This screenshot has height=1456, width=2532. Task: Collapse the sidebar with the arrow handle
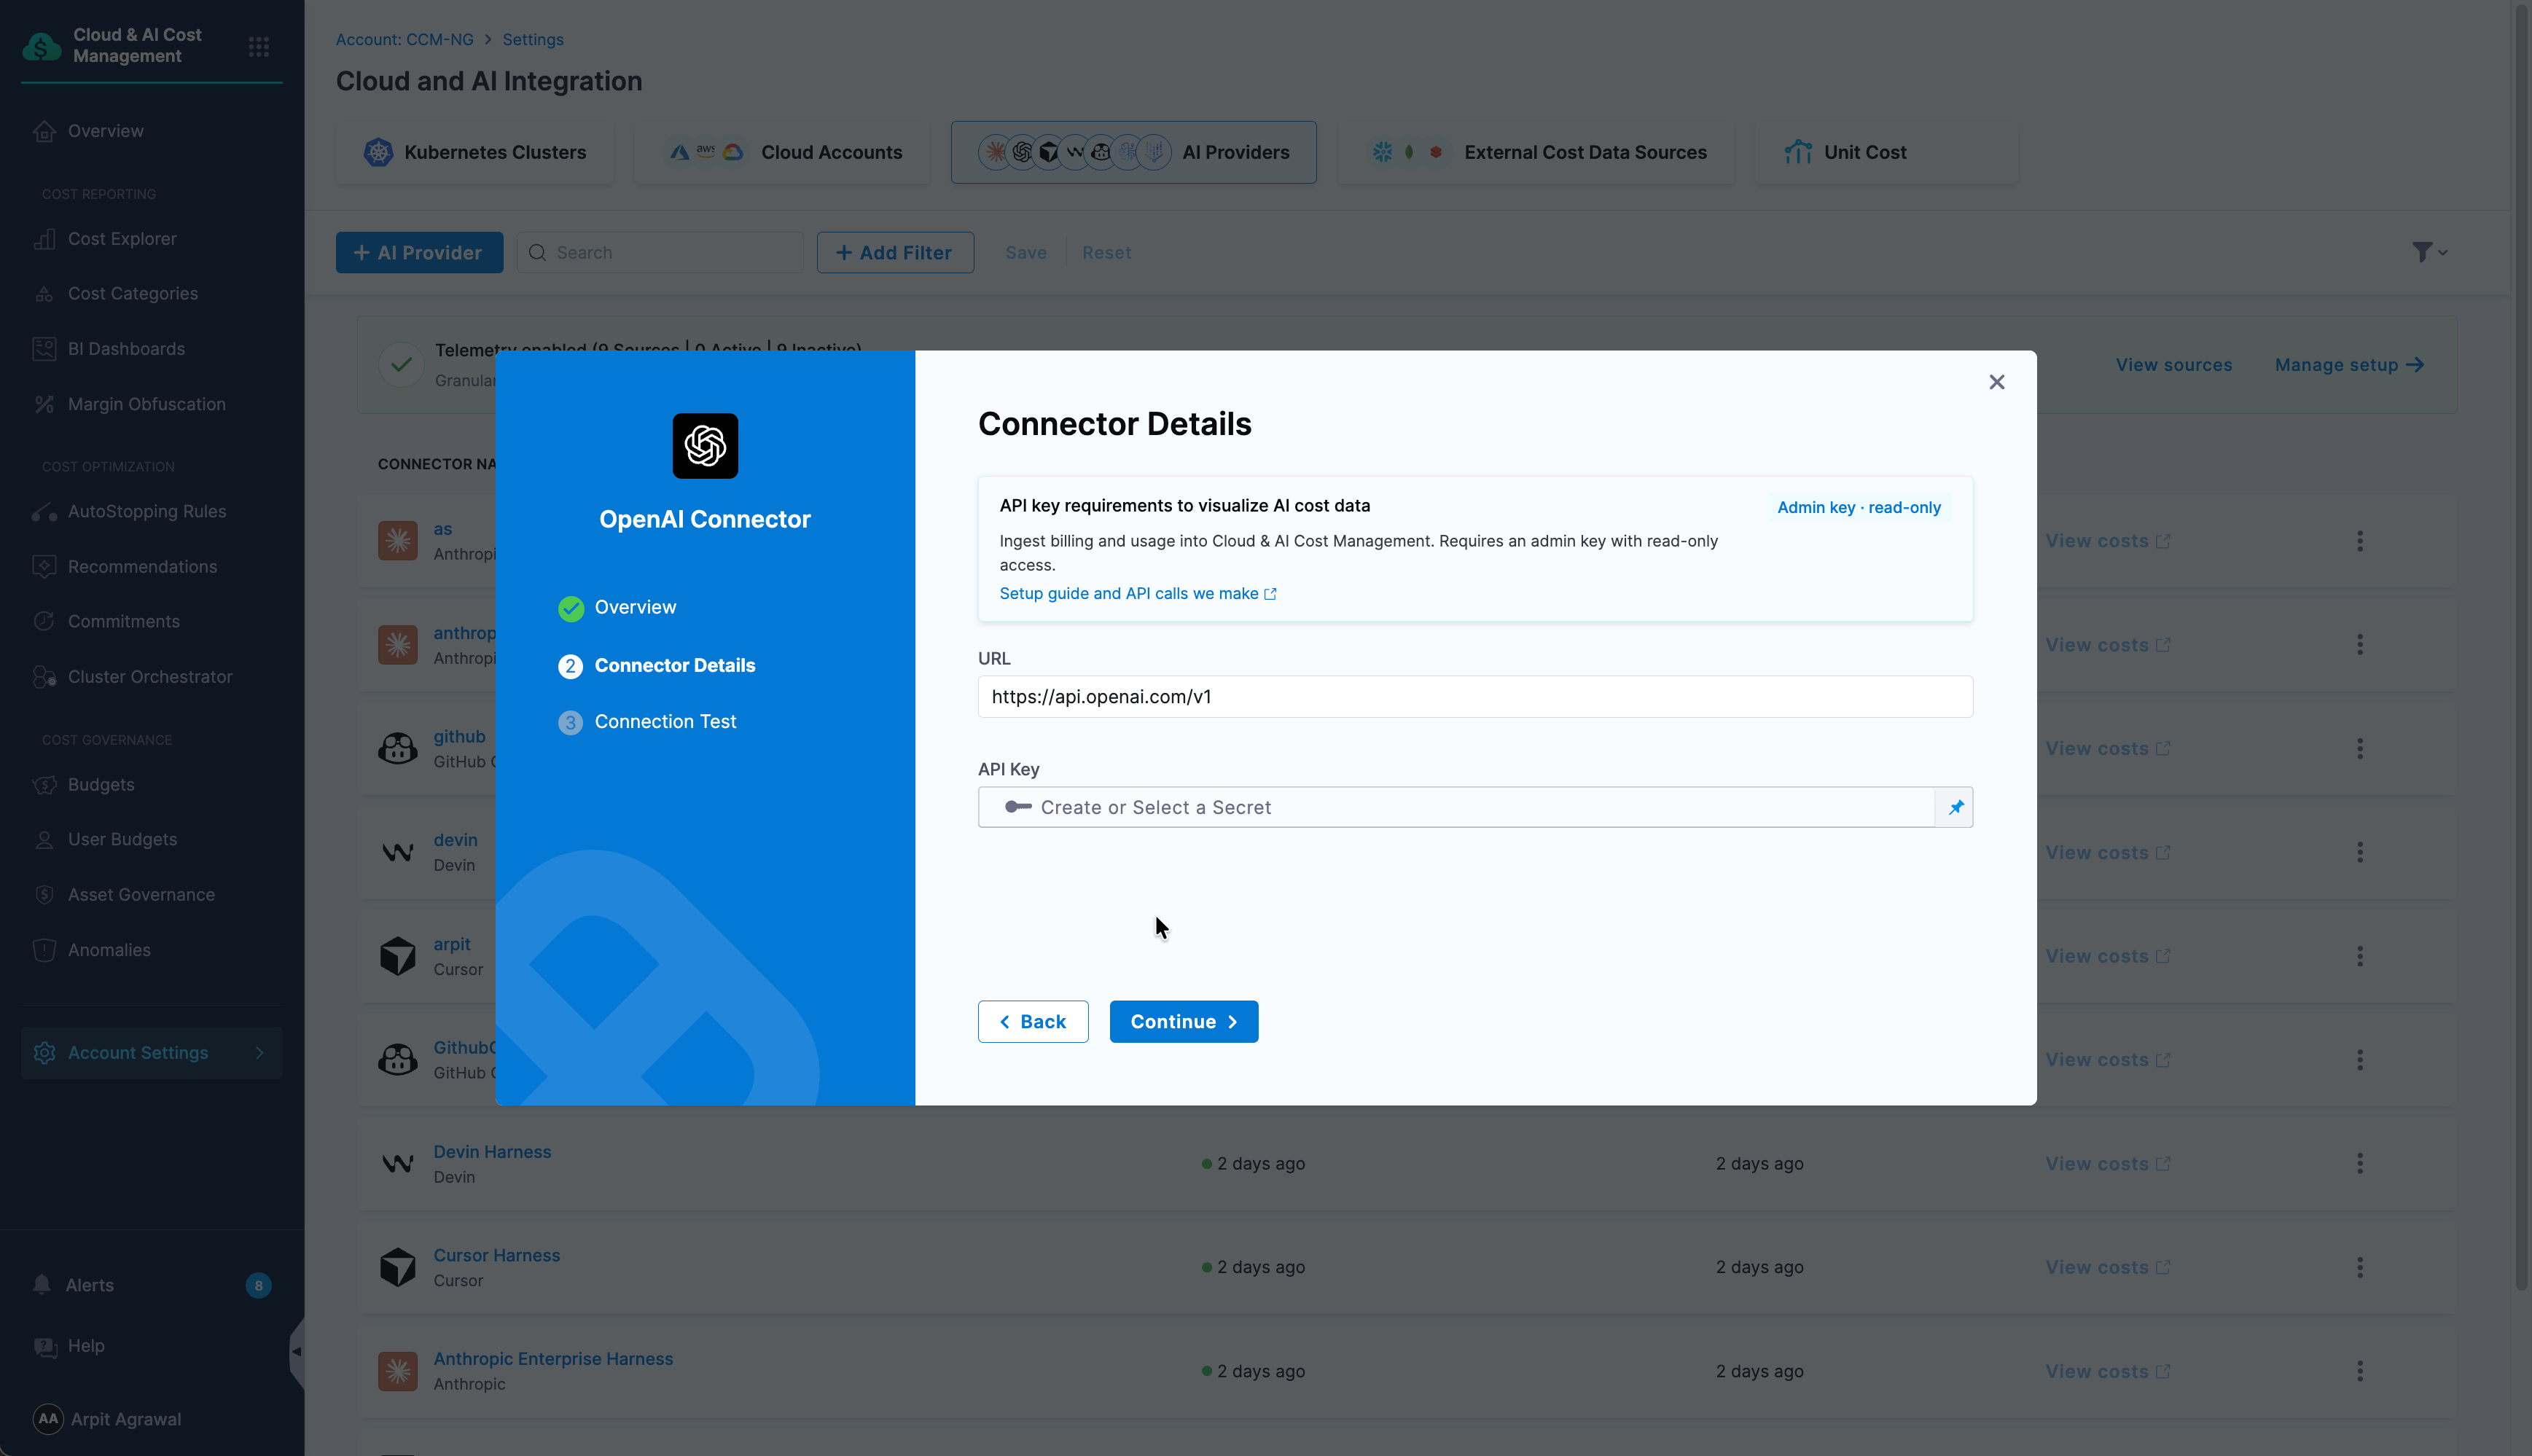click(x=296, y=1351)
